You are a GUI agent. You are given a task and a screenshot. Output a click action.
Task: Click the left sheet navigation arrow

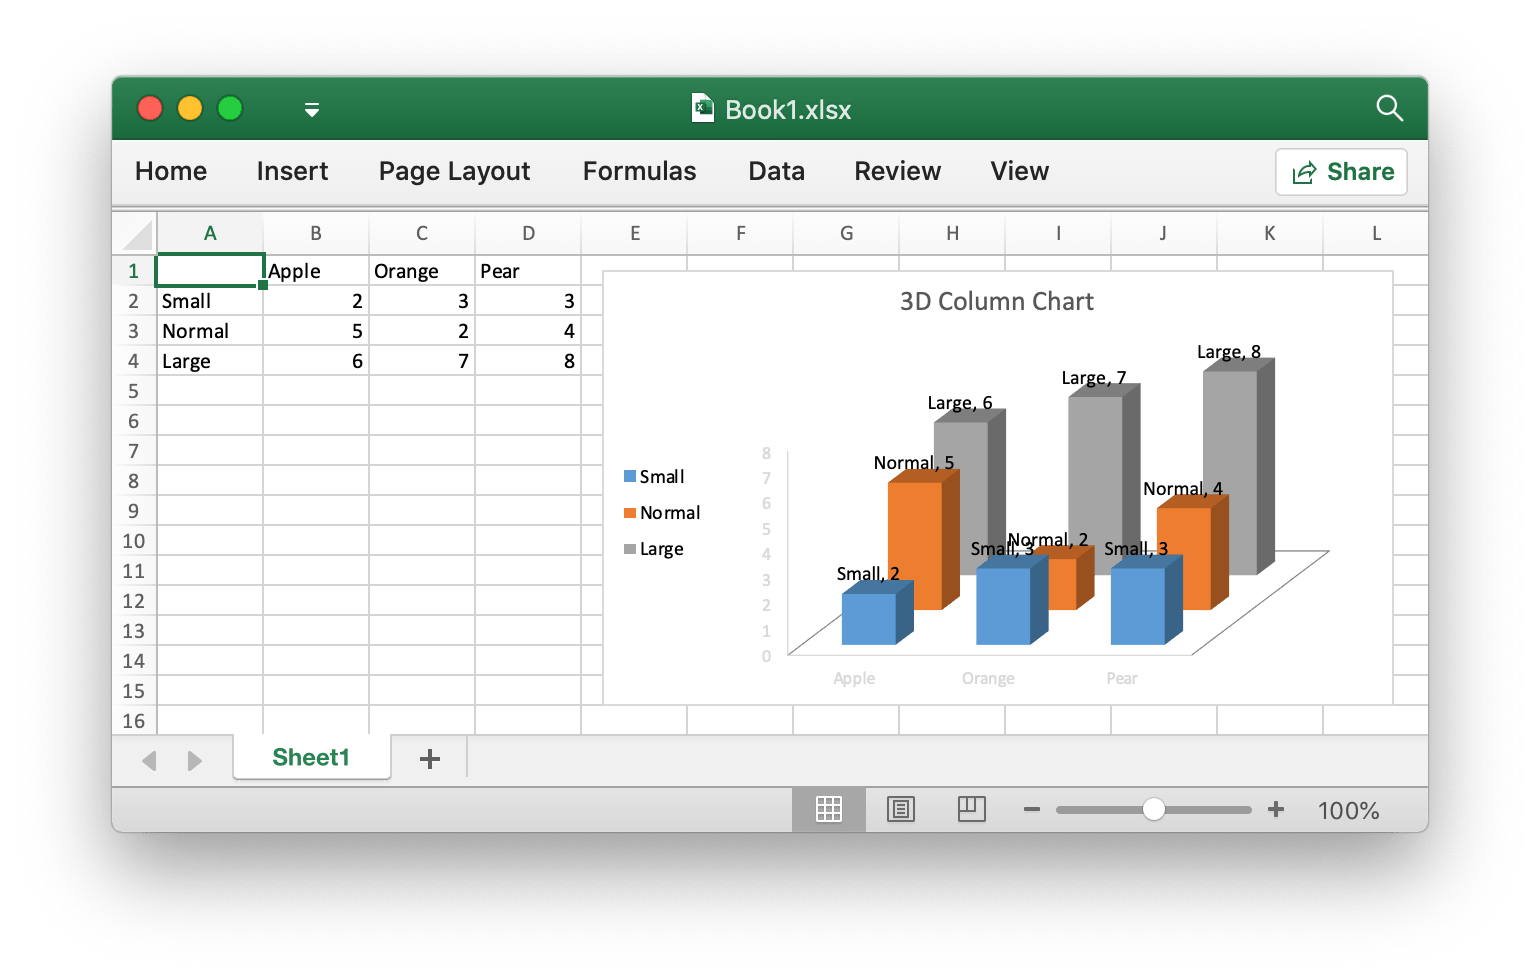pos(149,760)
